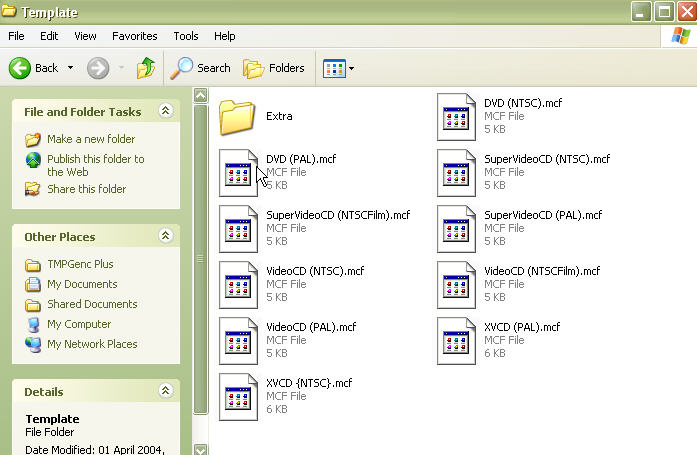
Task: Maximize the Template window
Action: [x=664, y=12]
